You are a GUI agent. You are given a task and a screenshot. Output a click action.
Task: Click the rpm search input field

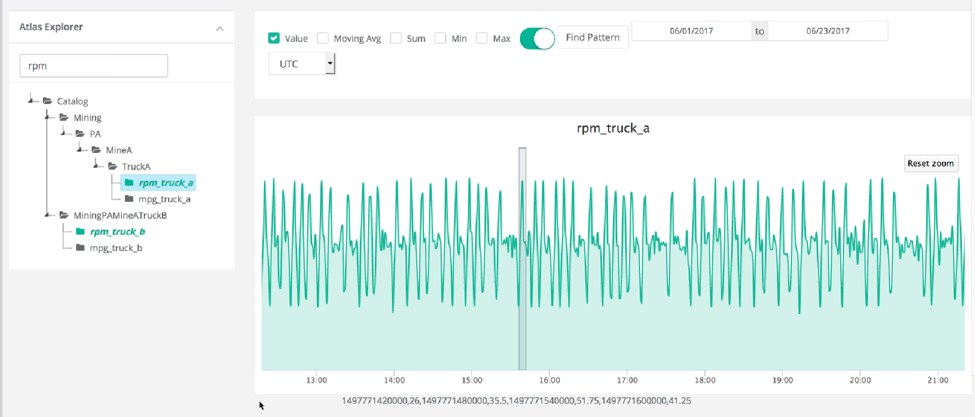[94, 65]
